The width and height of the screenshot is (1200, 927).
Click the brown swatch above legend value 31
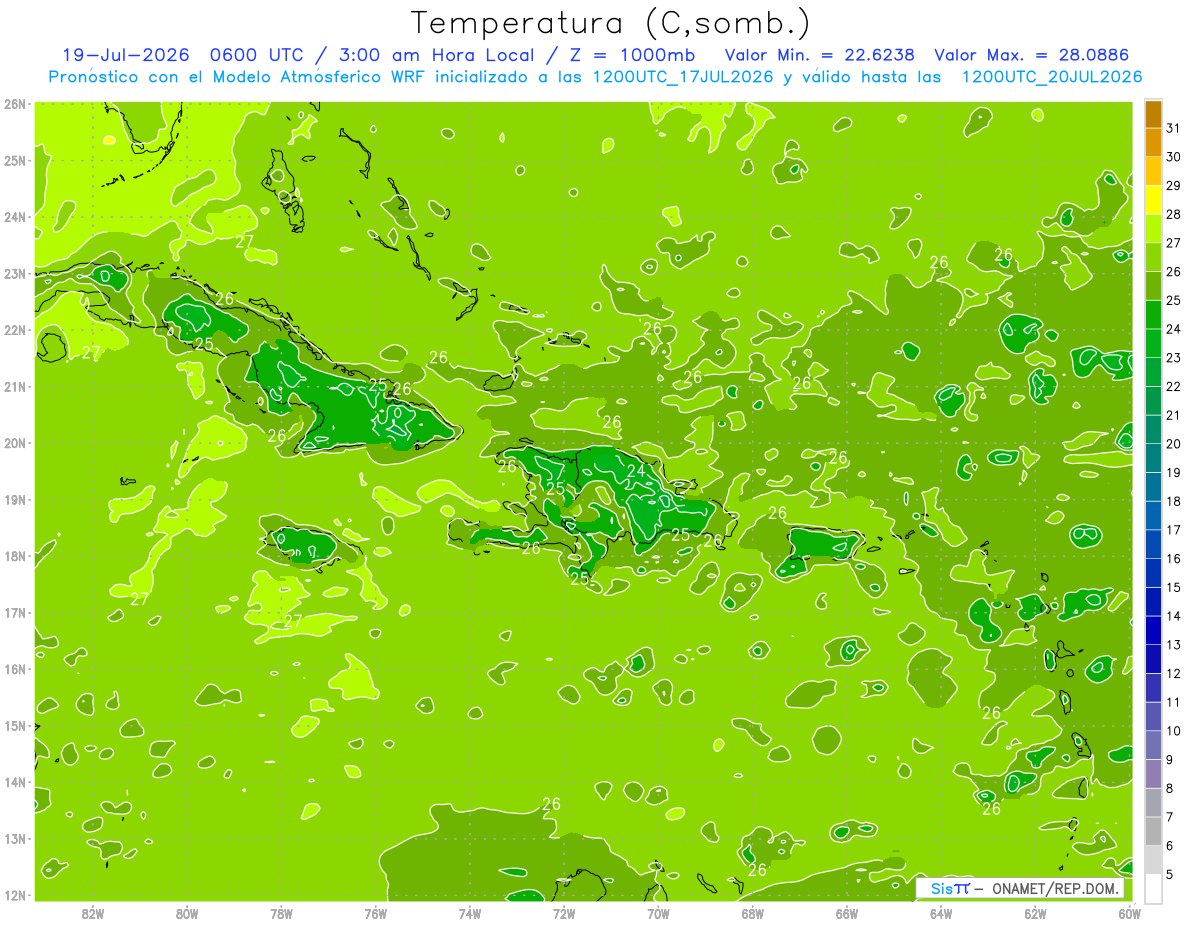click(1153, 114)
